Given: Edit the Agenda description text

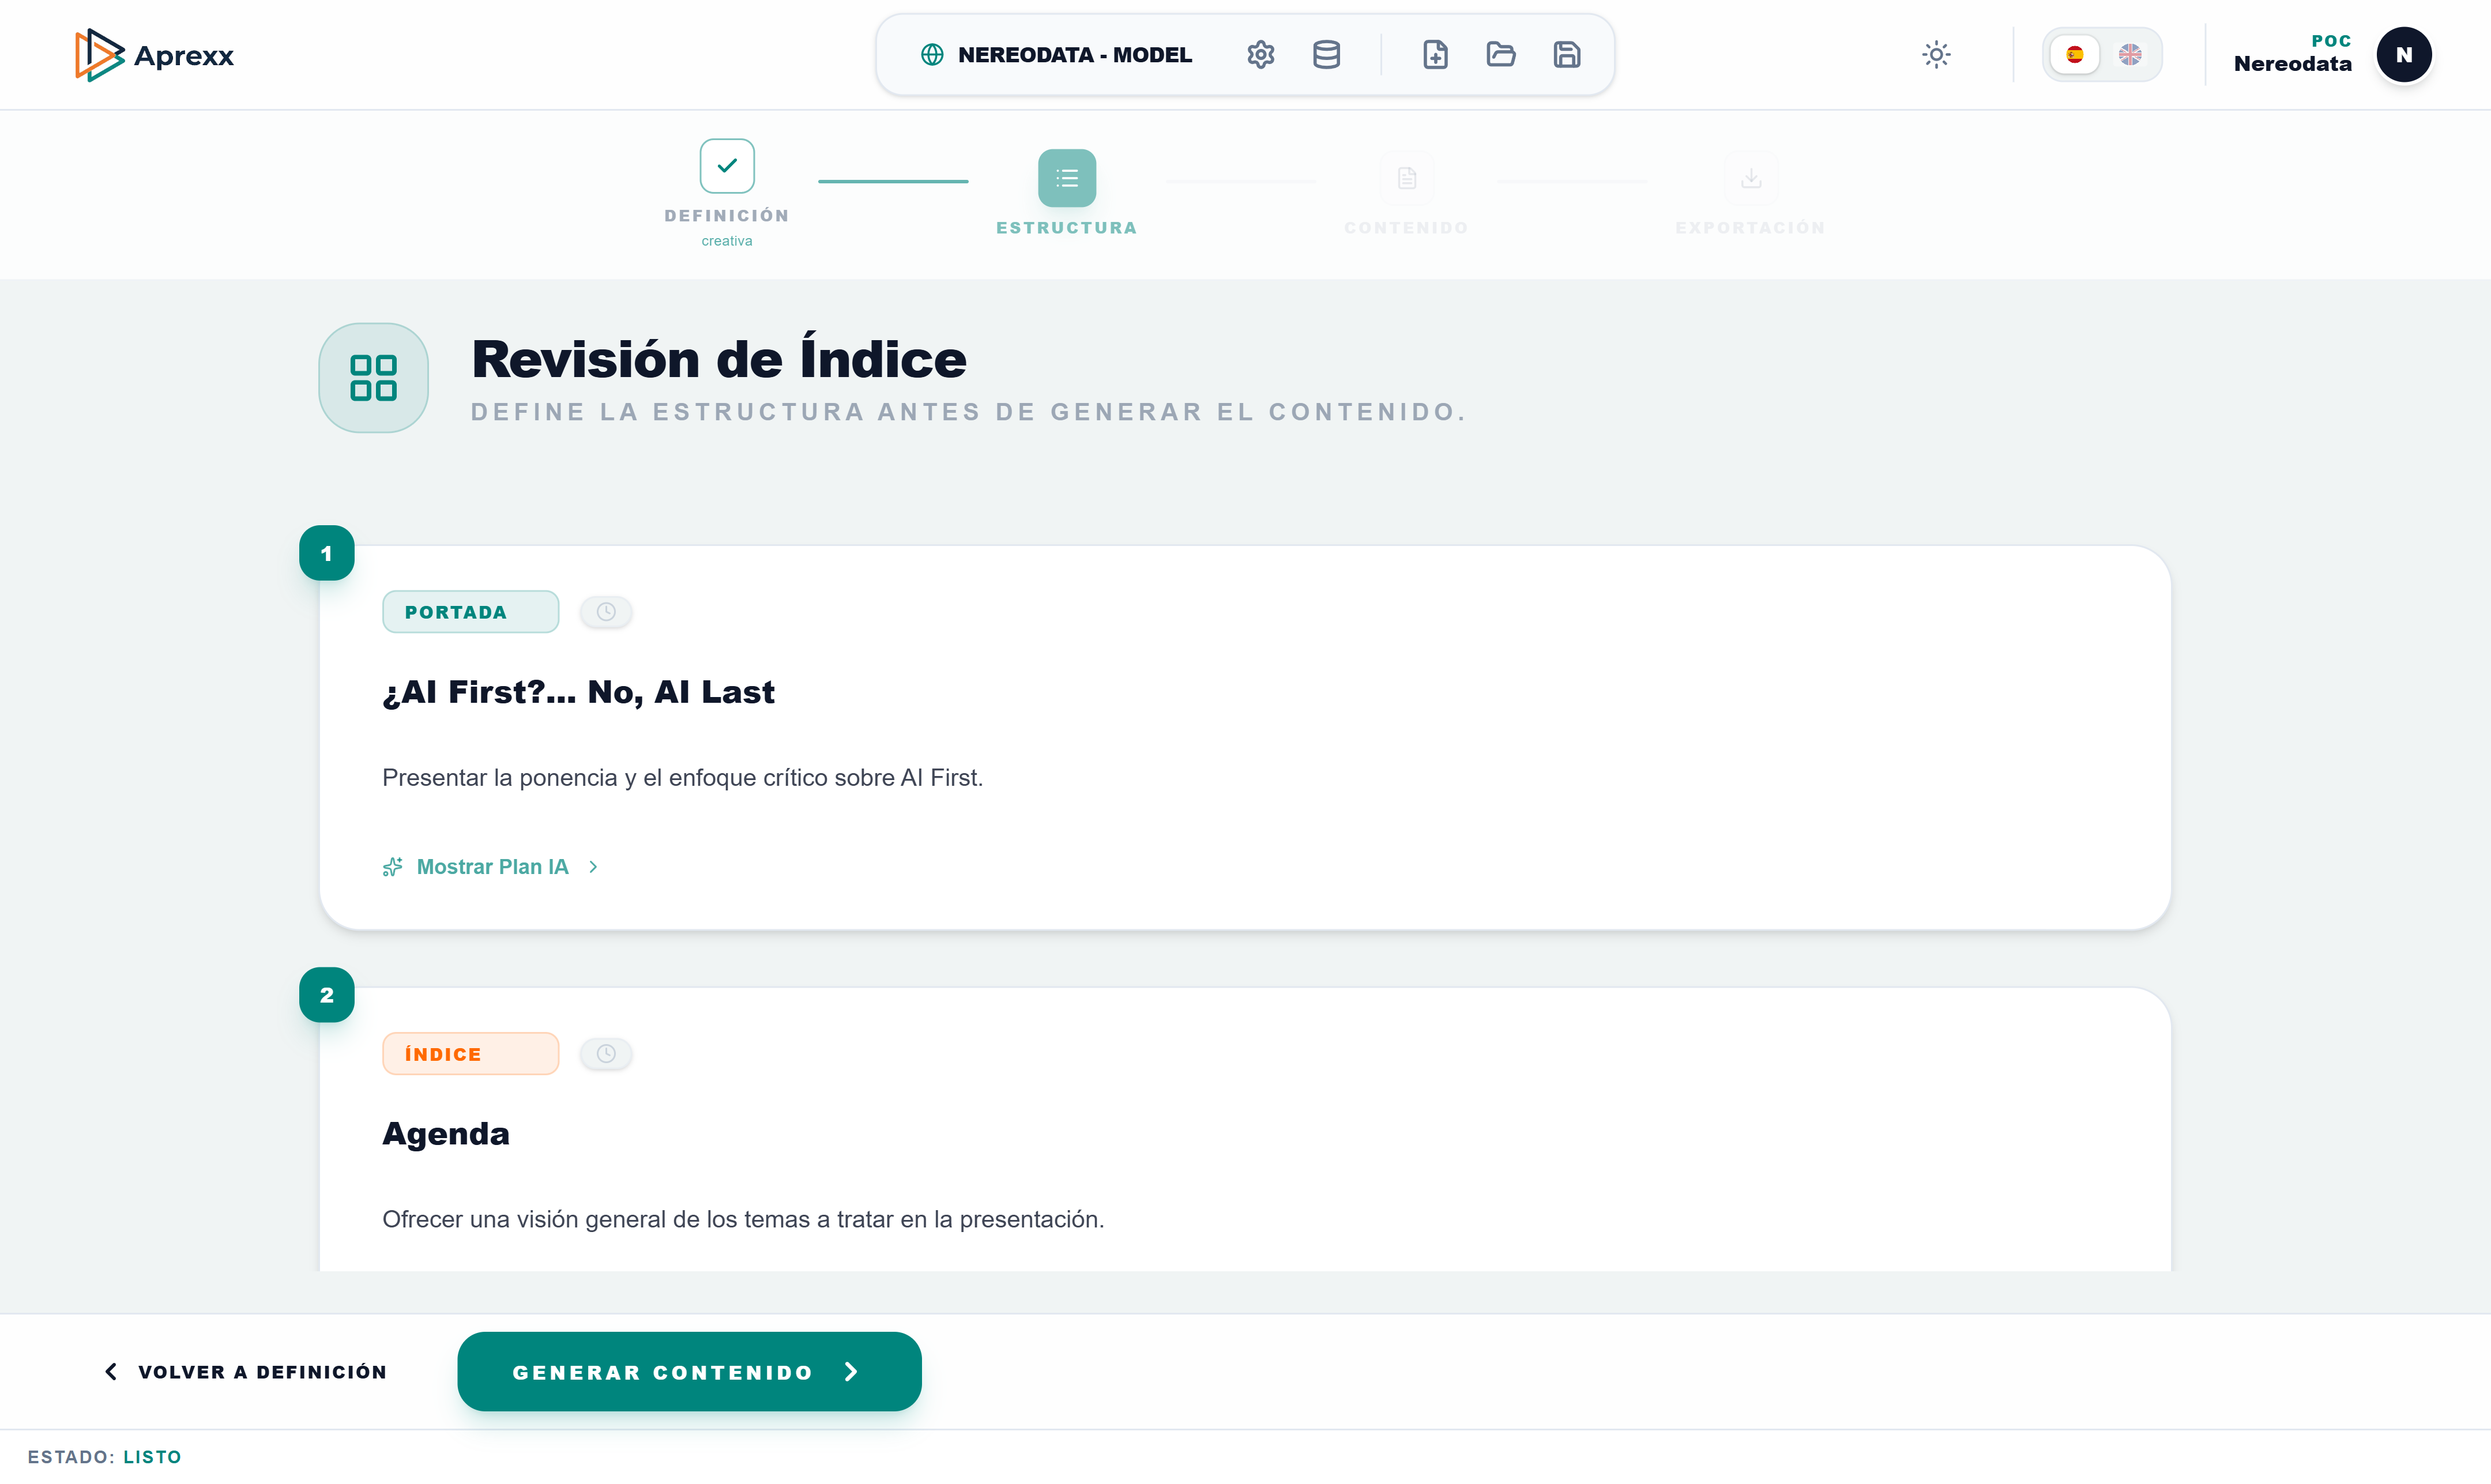Looking at the screenshot, I should [x=743, y=1220].
